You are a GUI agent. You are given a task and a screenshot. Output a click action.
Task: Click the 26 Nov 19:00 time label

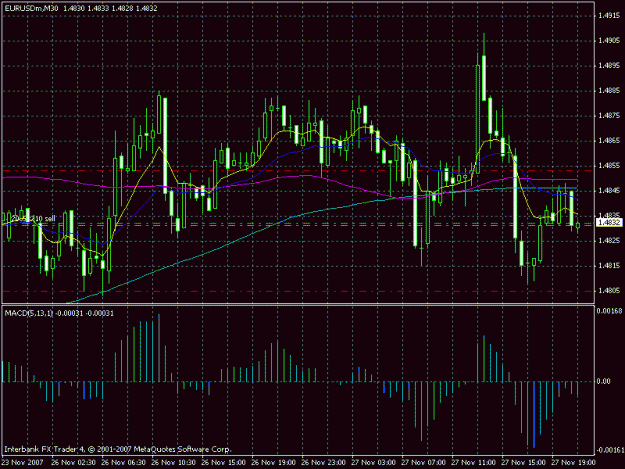[273, 463]
